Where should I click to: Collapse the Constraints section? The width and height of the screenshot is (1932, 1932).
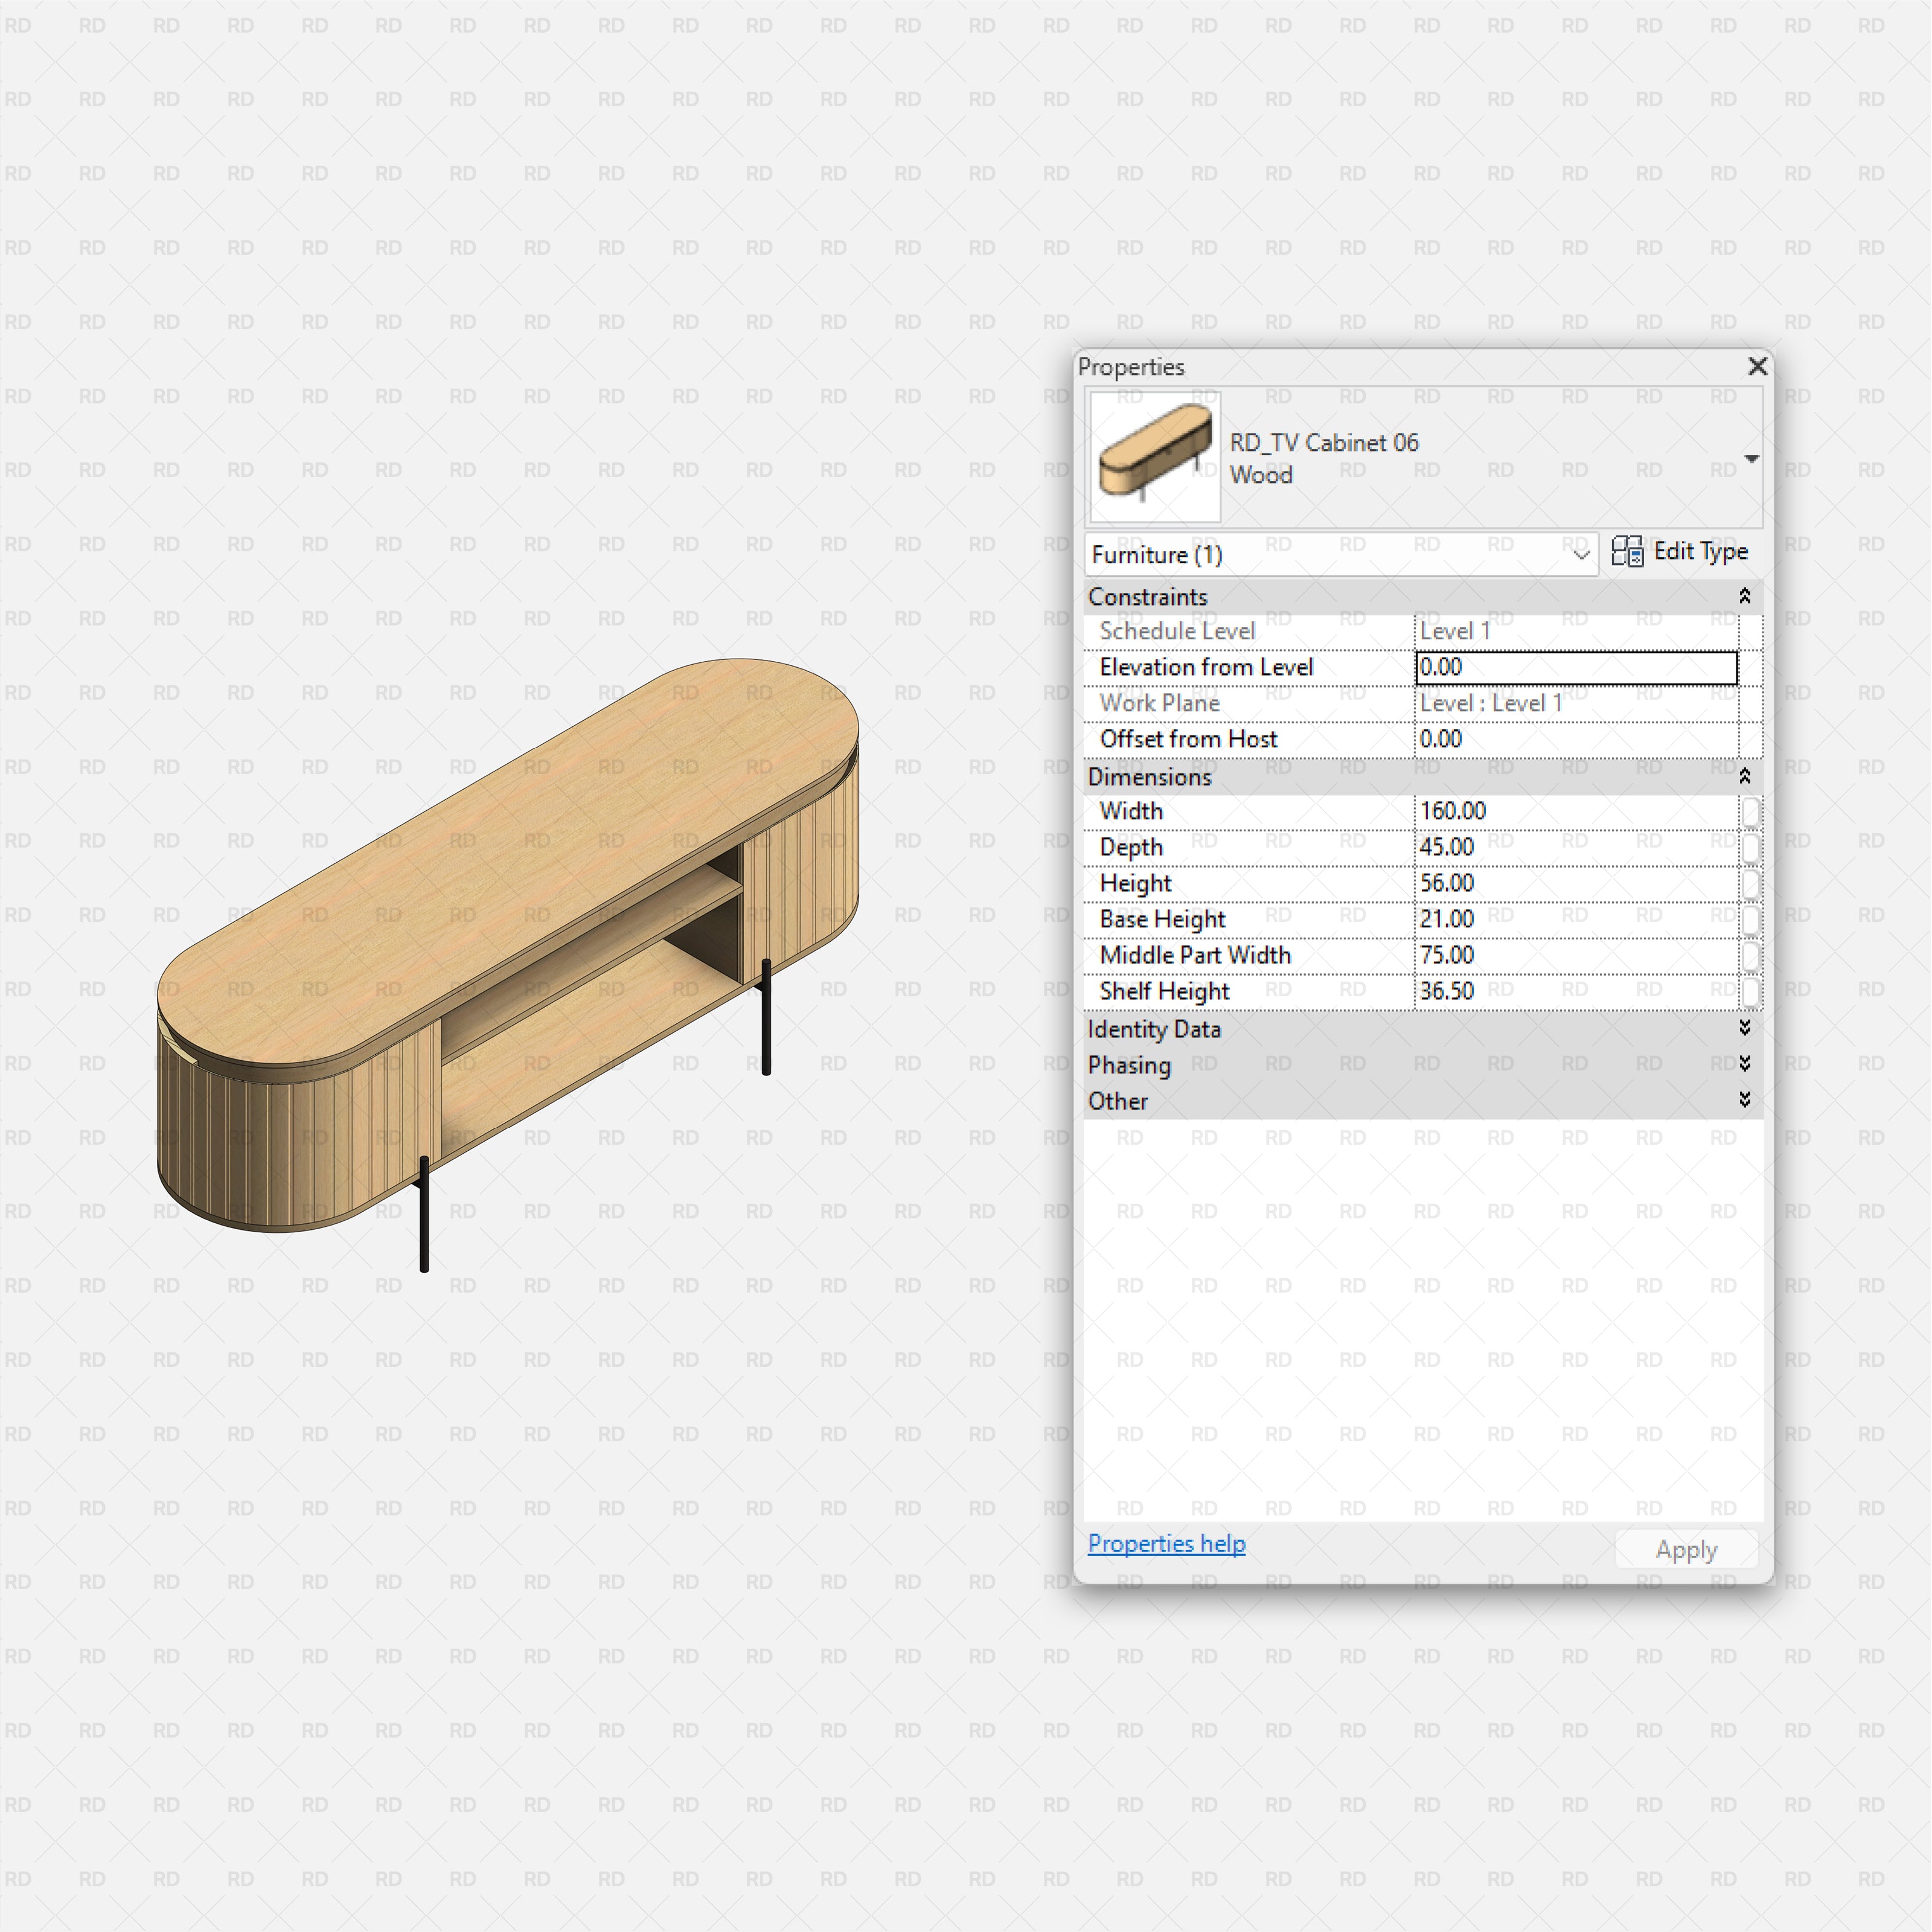coord(1744,596)
